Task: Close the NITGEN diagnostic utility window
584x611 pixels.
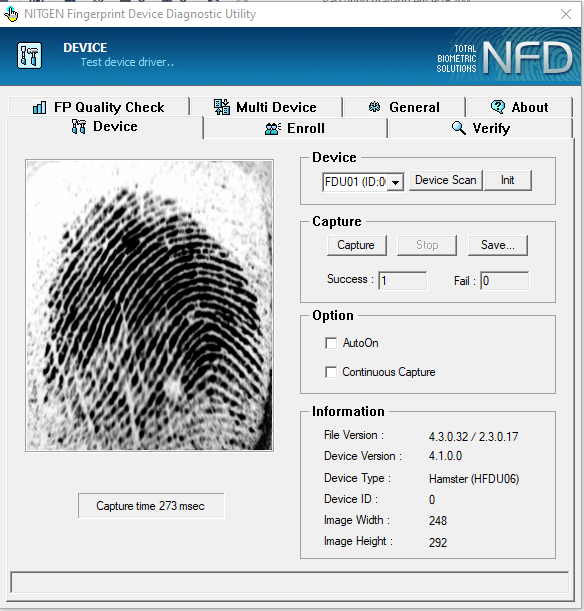Action: click(566, 14)
